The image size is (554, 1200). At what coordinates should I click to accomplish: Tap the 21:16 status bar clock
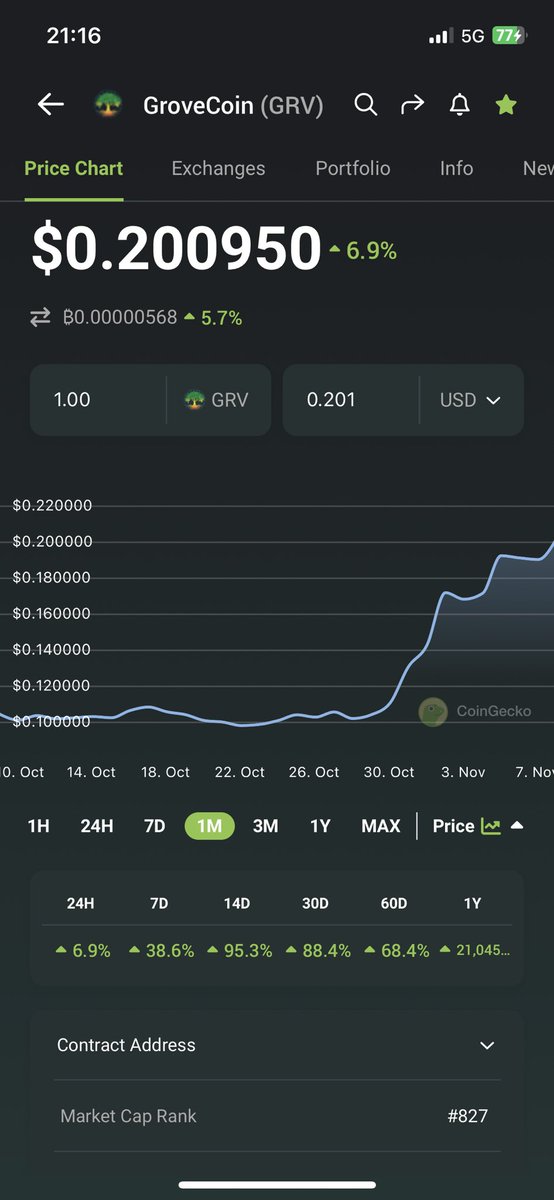pyautogui.click(x=74, y=35)
